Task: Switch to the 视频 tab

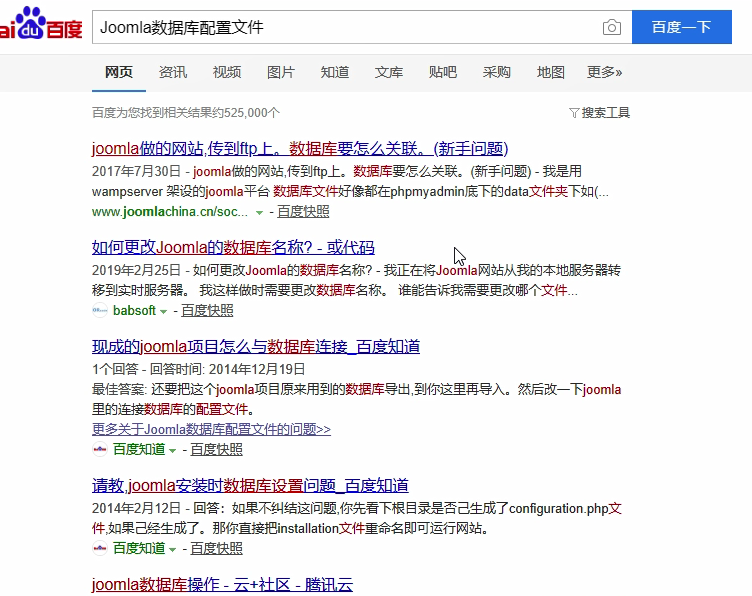Action: click(x=227, y=72)
